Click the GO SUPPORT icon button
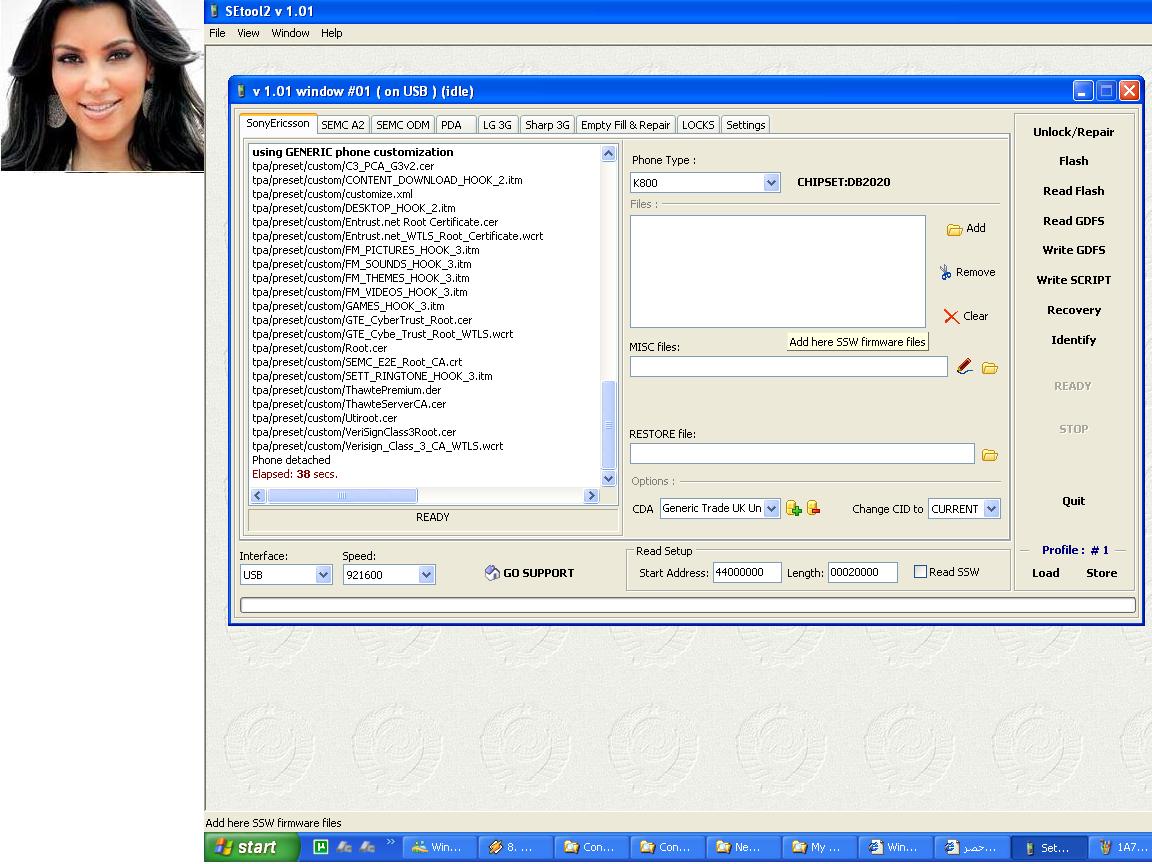Image resolution: width=1152 pixels, height=864 pixels. tap(529, 573)
